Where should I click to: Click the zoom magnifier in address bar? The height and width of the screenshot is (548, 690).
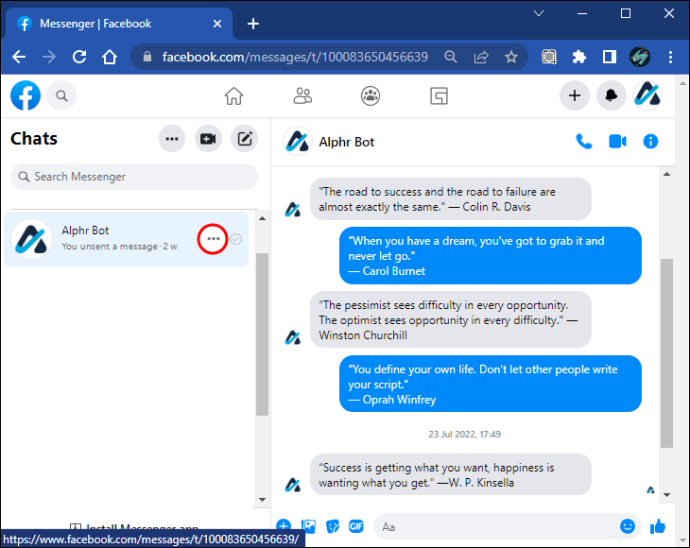451,57
